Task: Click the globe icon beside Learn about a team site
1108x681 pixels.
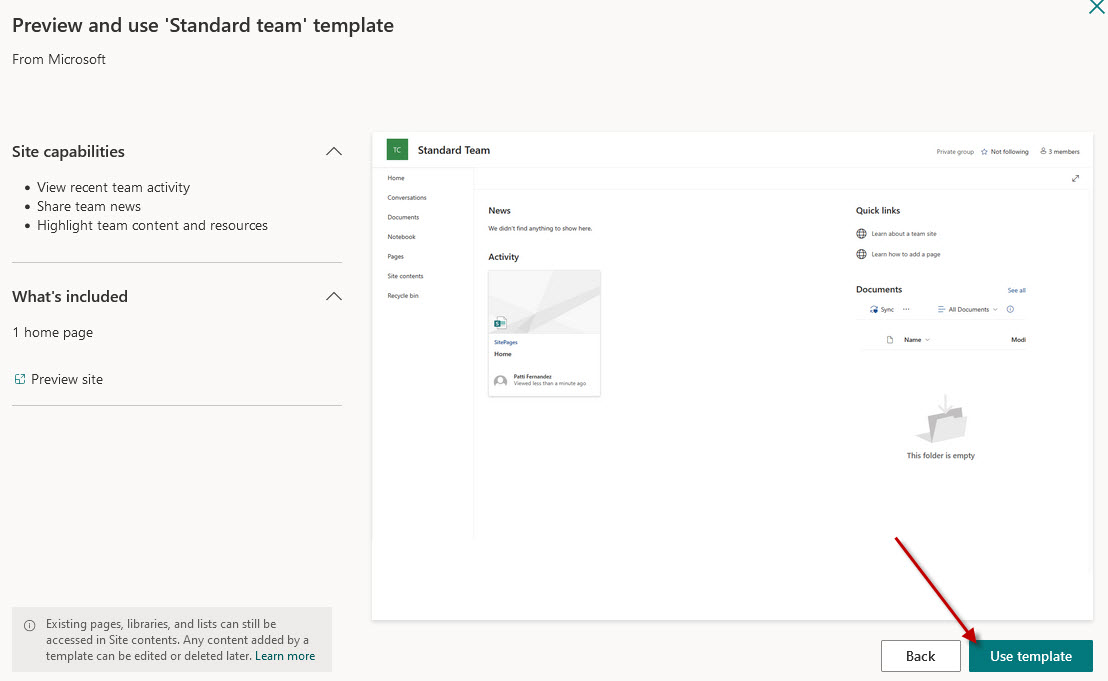Action: pos(861,233)
